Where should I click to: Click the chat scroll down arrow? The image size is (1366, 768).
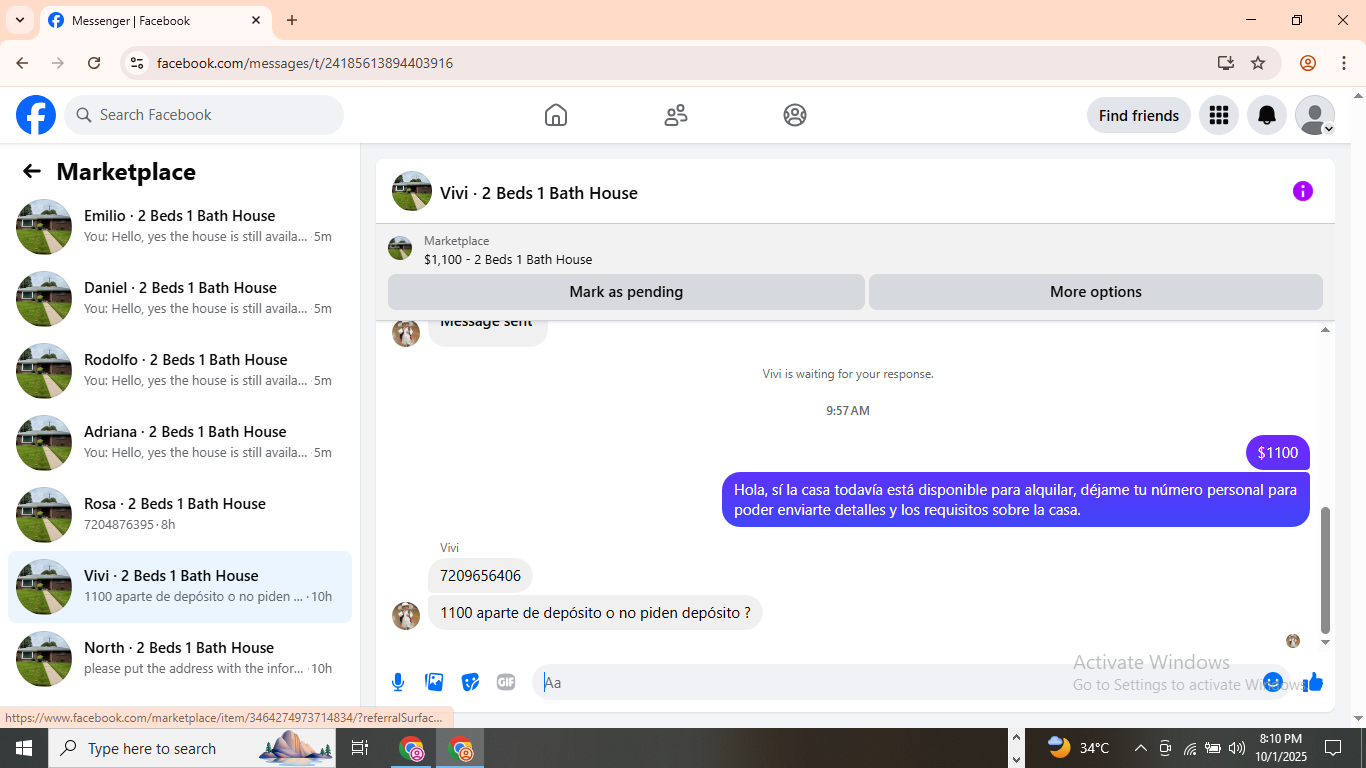click(1326, 642)
